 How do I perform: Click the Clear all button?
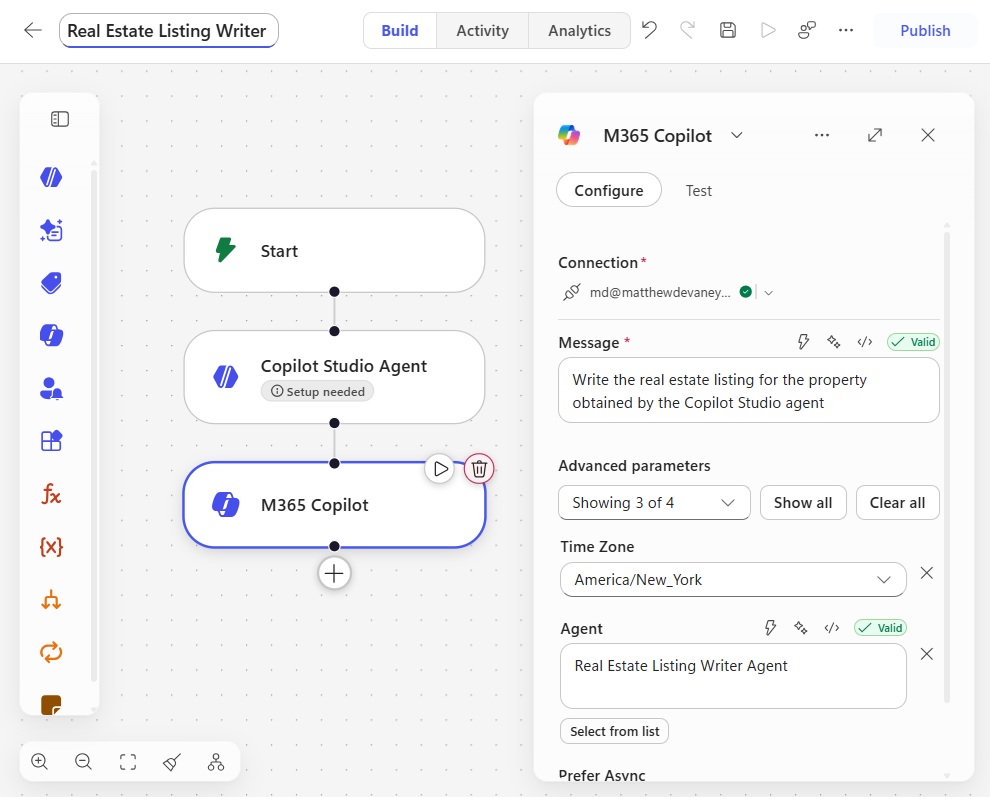(x=897, y=503)
